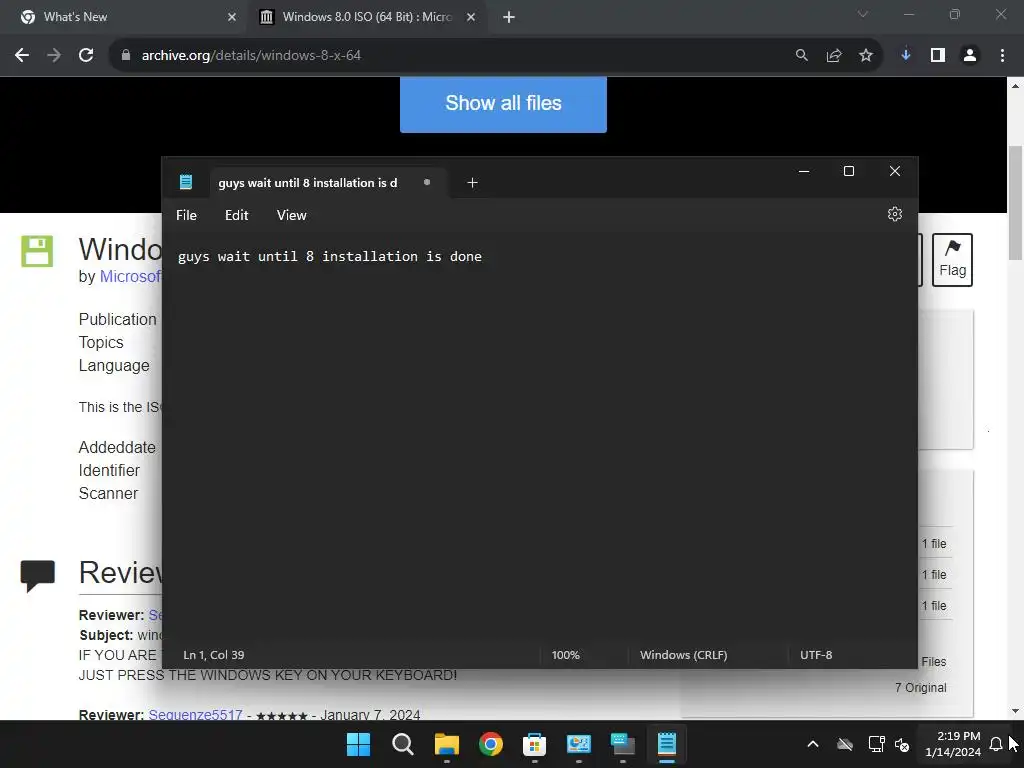Viewport: 1024px width, 768px height.
Task: Click the UTF-8 encoding status
Action: click(816, 655)
